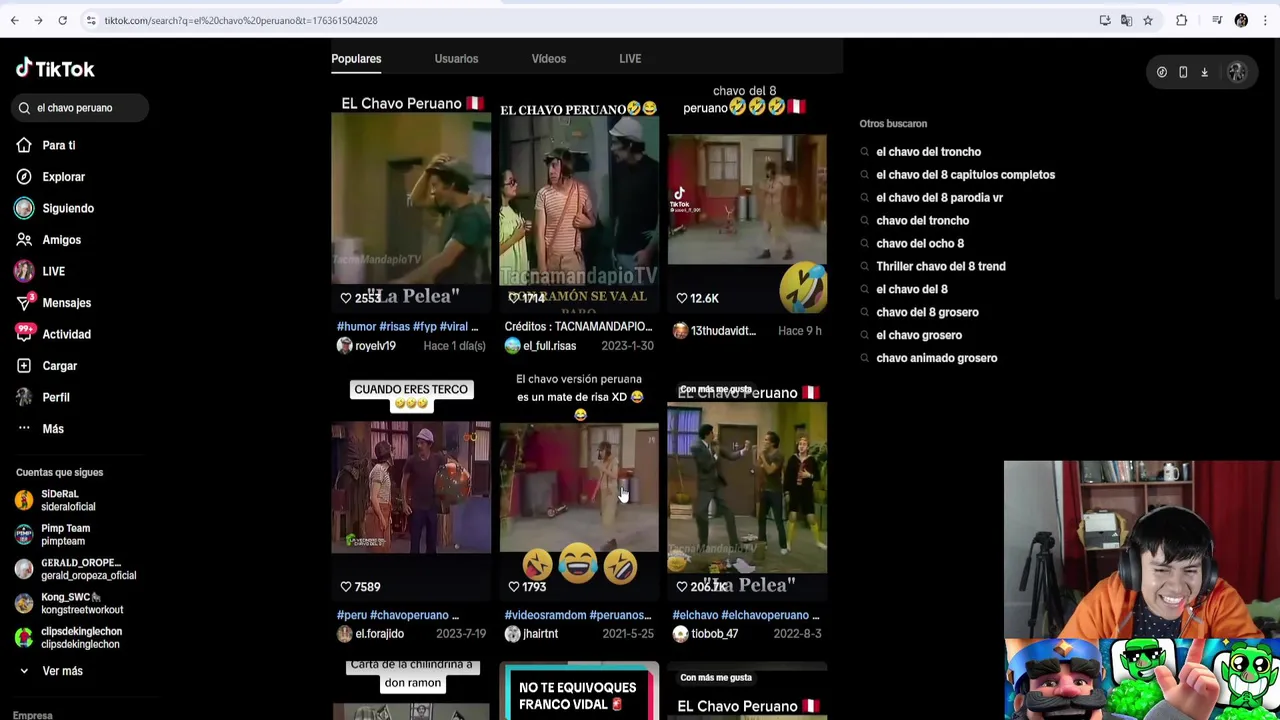Open the media control icon in Chrome toolbar
Image resolution: width=1280 pixels, height=720 pixels.
(1217, 20)
